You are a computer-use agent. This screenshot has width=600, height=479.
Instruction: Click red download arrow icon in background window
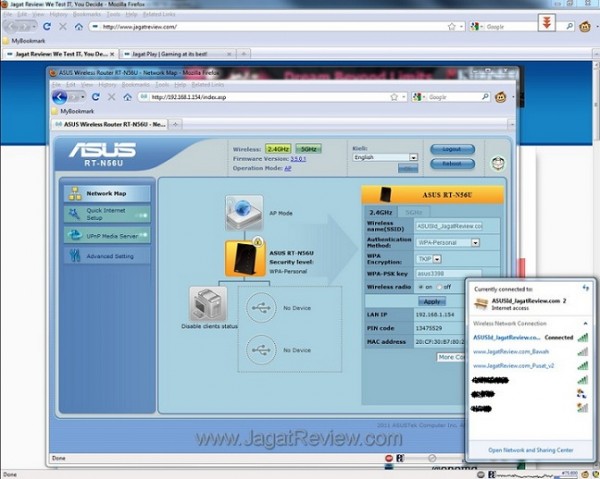pos(547,23)
